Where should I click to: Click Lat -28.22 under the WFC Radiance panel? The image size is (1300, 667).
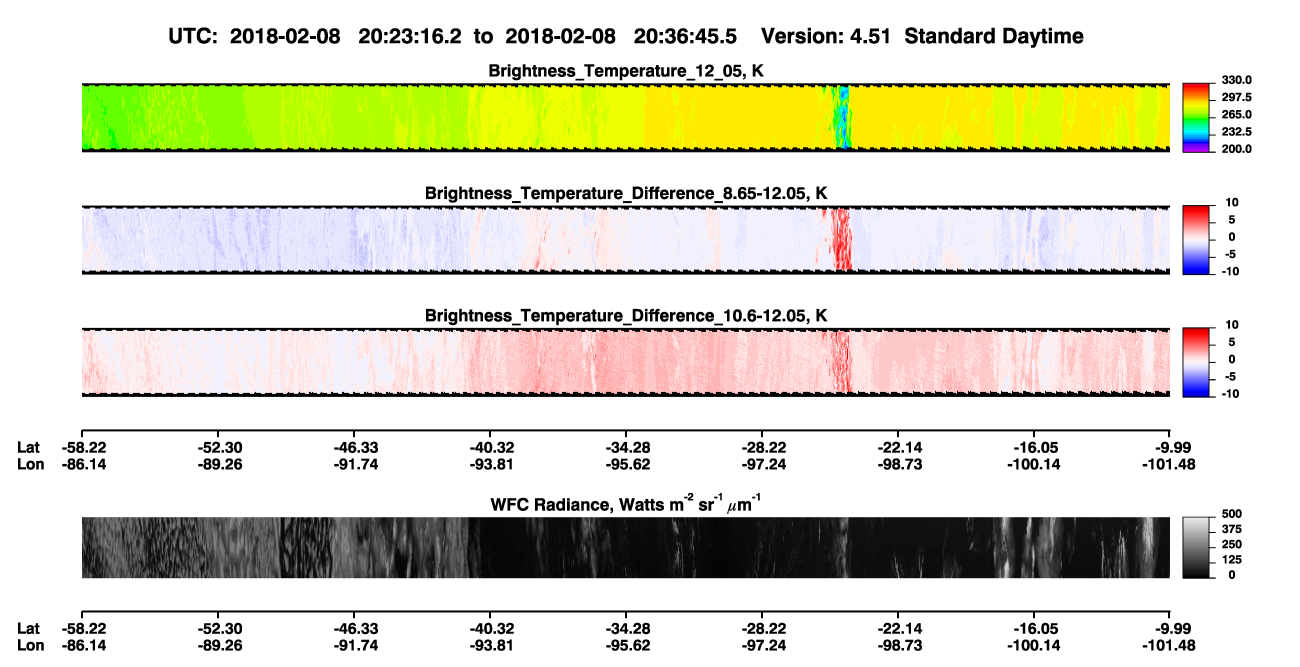click(x=762, y=627)
